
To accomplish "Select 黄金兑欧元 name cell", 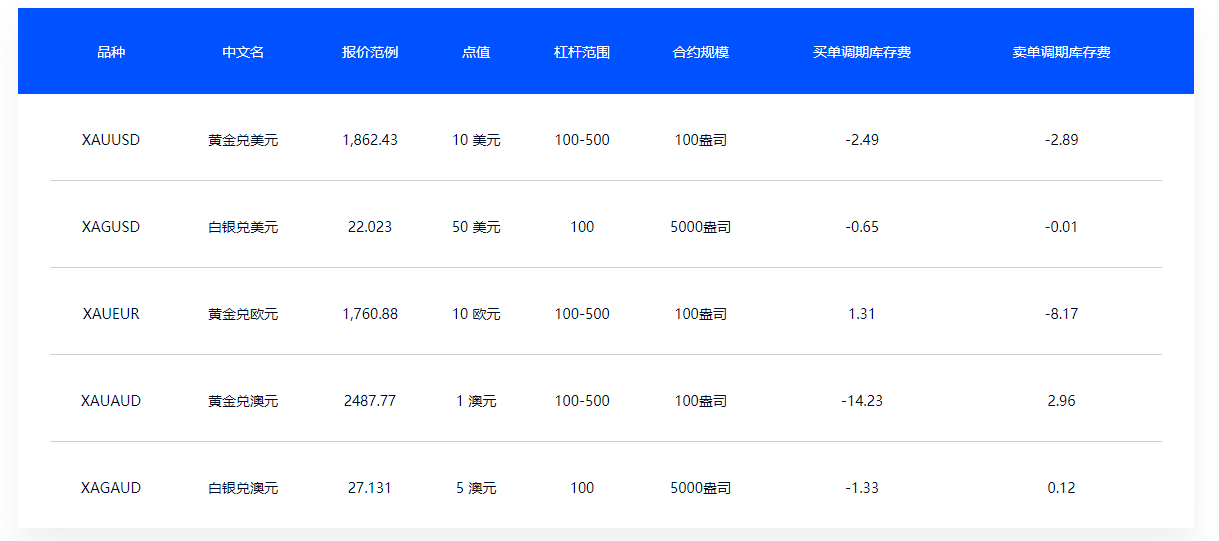I will point(243,314).
